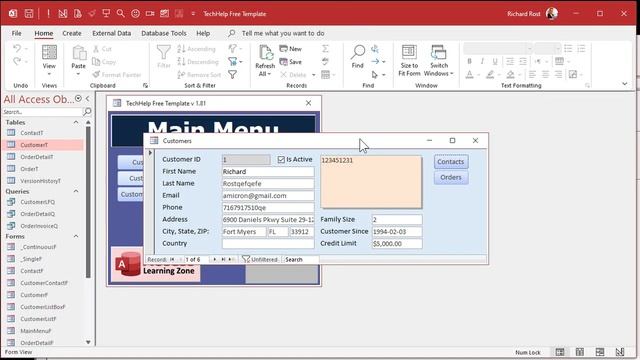This screenshot has width=640, height=360.
Task: Collapse the ribbon with chevron
Action: point(624,84)
